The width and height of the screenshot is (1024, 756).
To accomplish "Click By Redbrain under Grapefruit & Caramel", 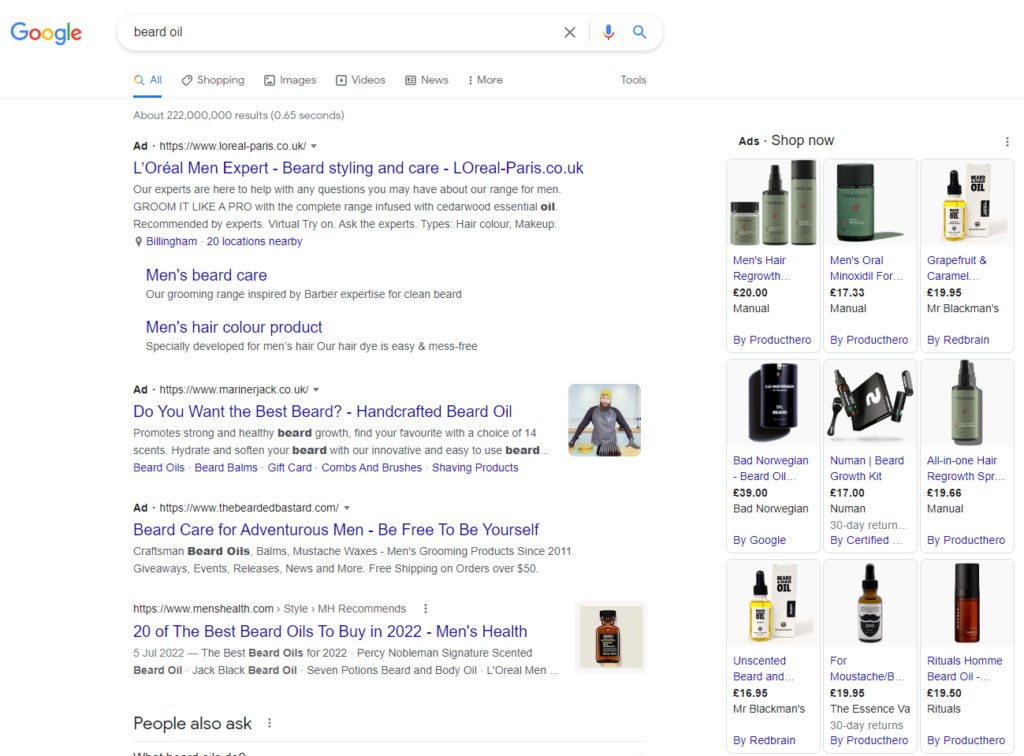I will [x=958, y=340].
